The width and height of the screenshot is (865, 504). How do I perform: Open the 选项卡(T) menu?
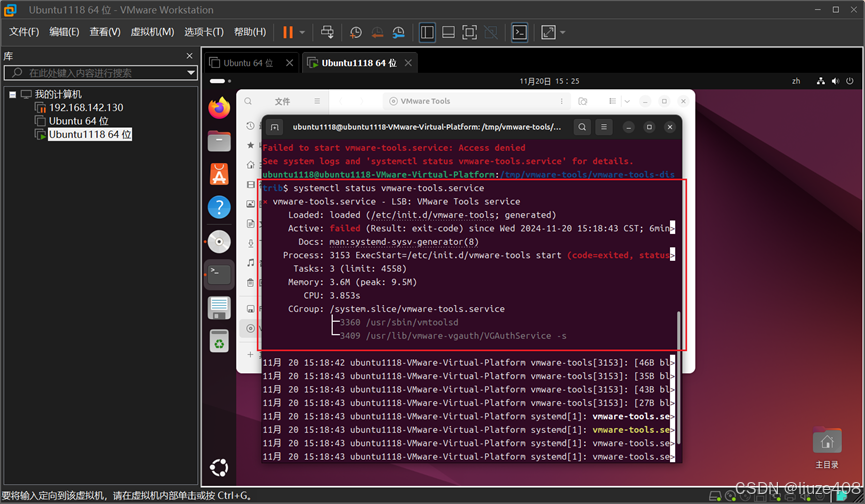click(204, 32)
